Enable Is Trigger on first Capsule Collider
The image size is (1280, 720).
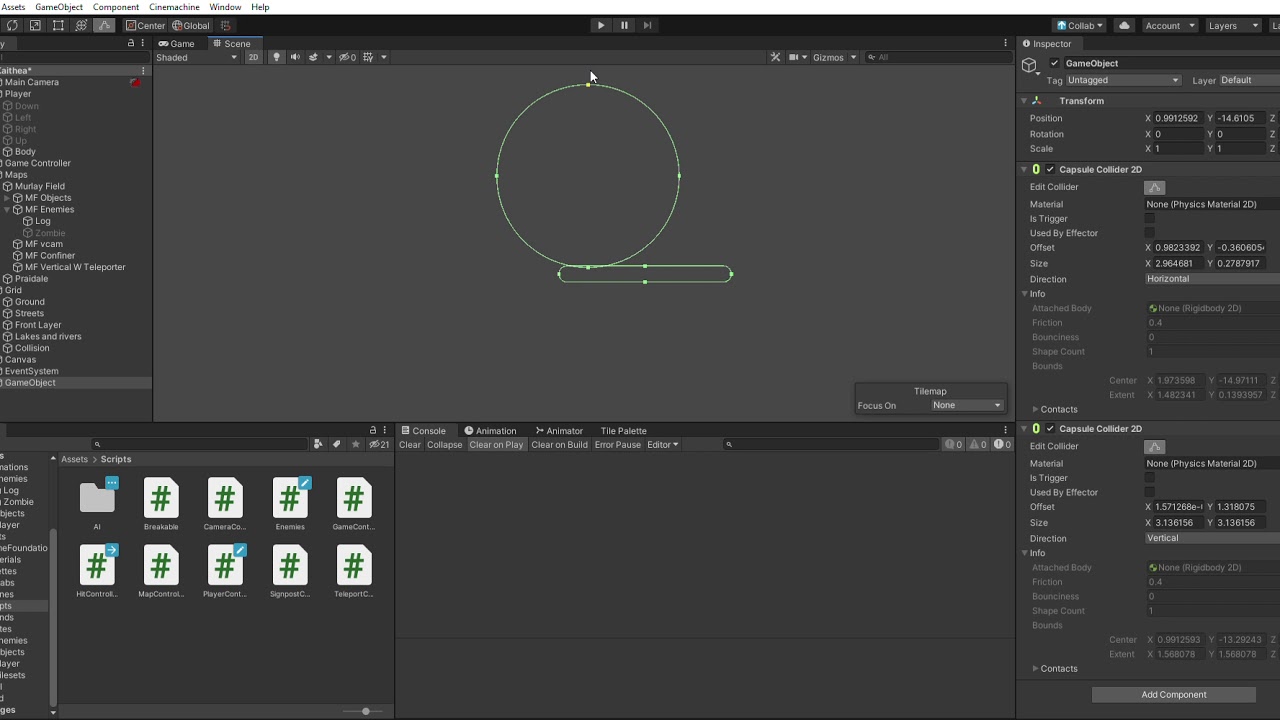[1150, 219]
